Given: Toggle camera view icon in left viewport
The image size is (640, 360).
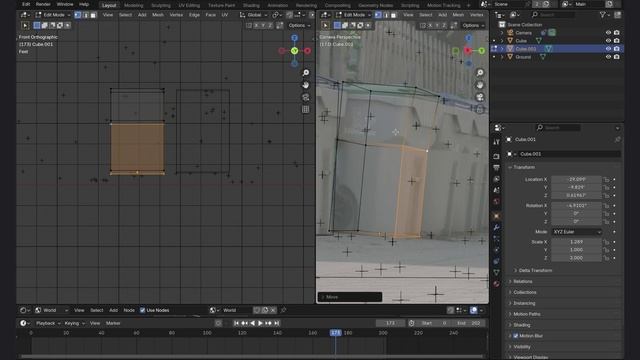Looking at the screenshot, I should tap(306, 97).
